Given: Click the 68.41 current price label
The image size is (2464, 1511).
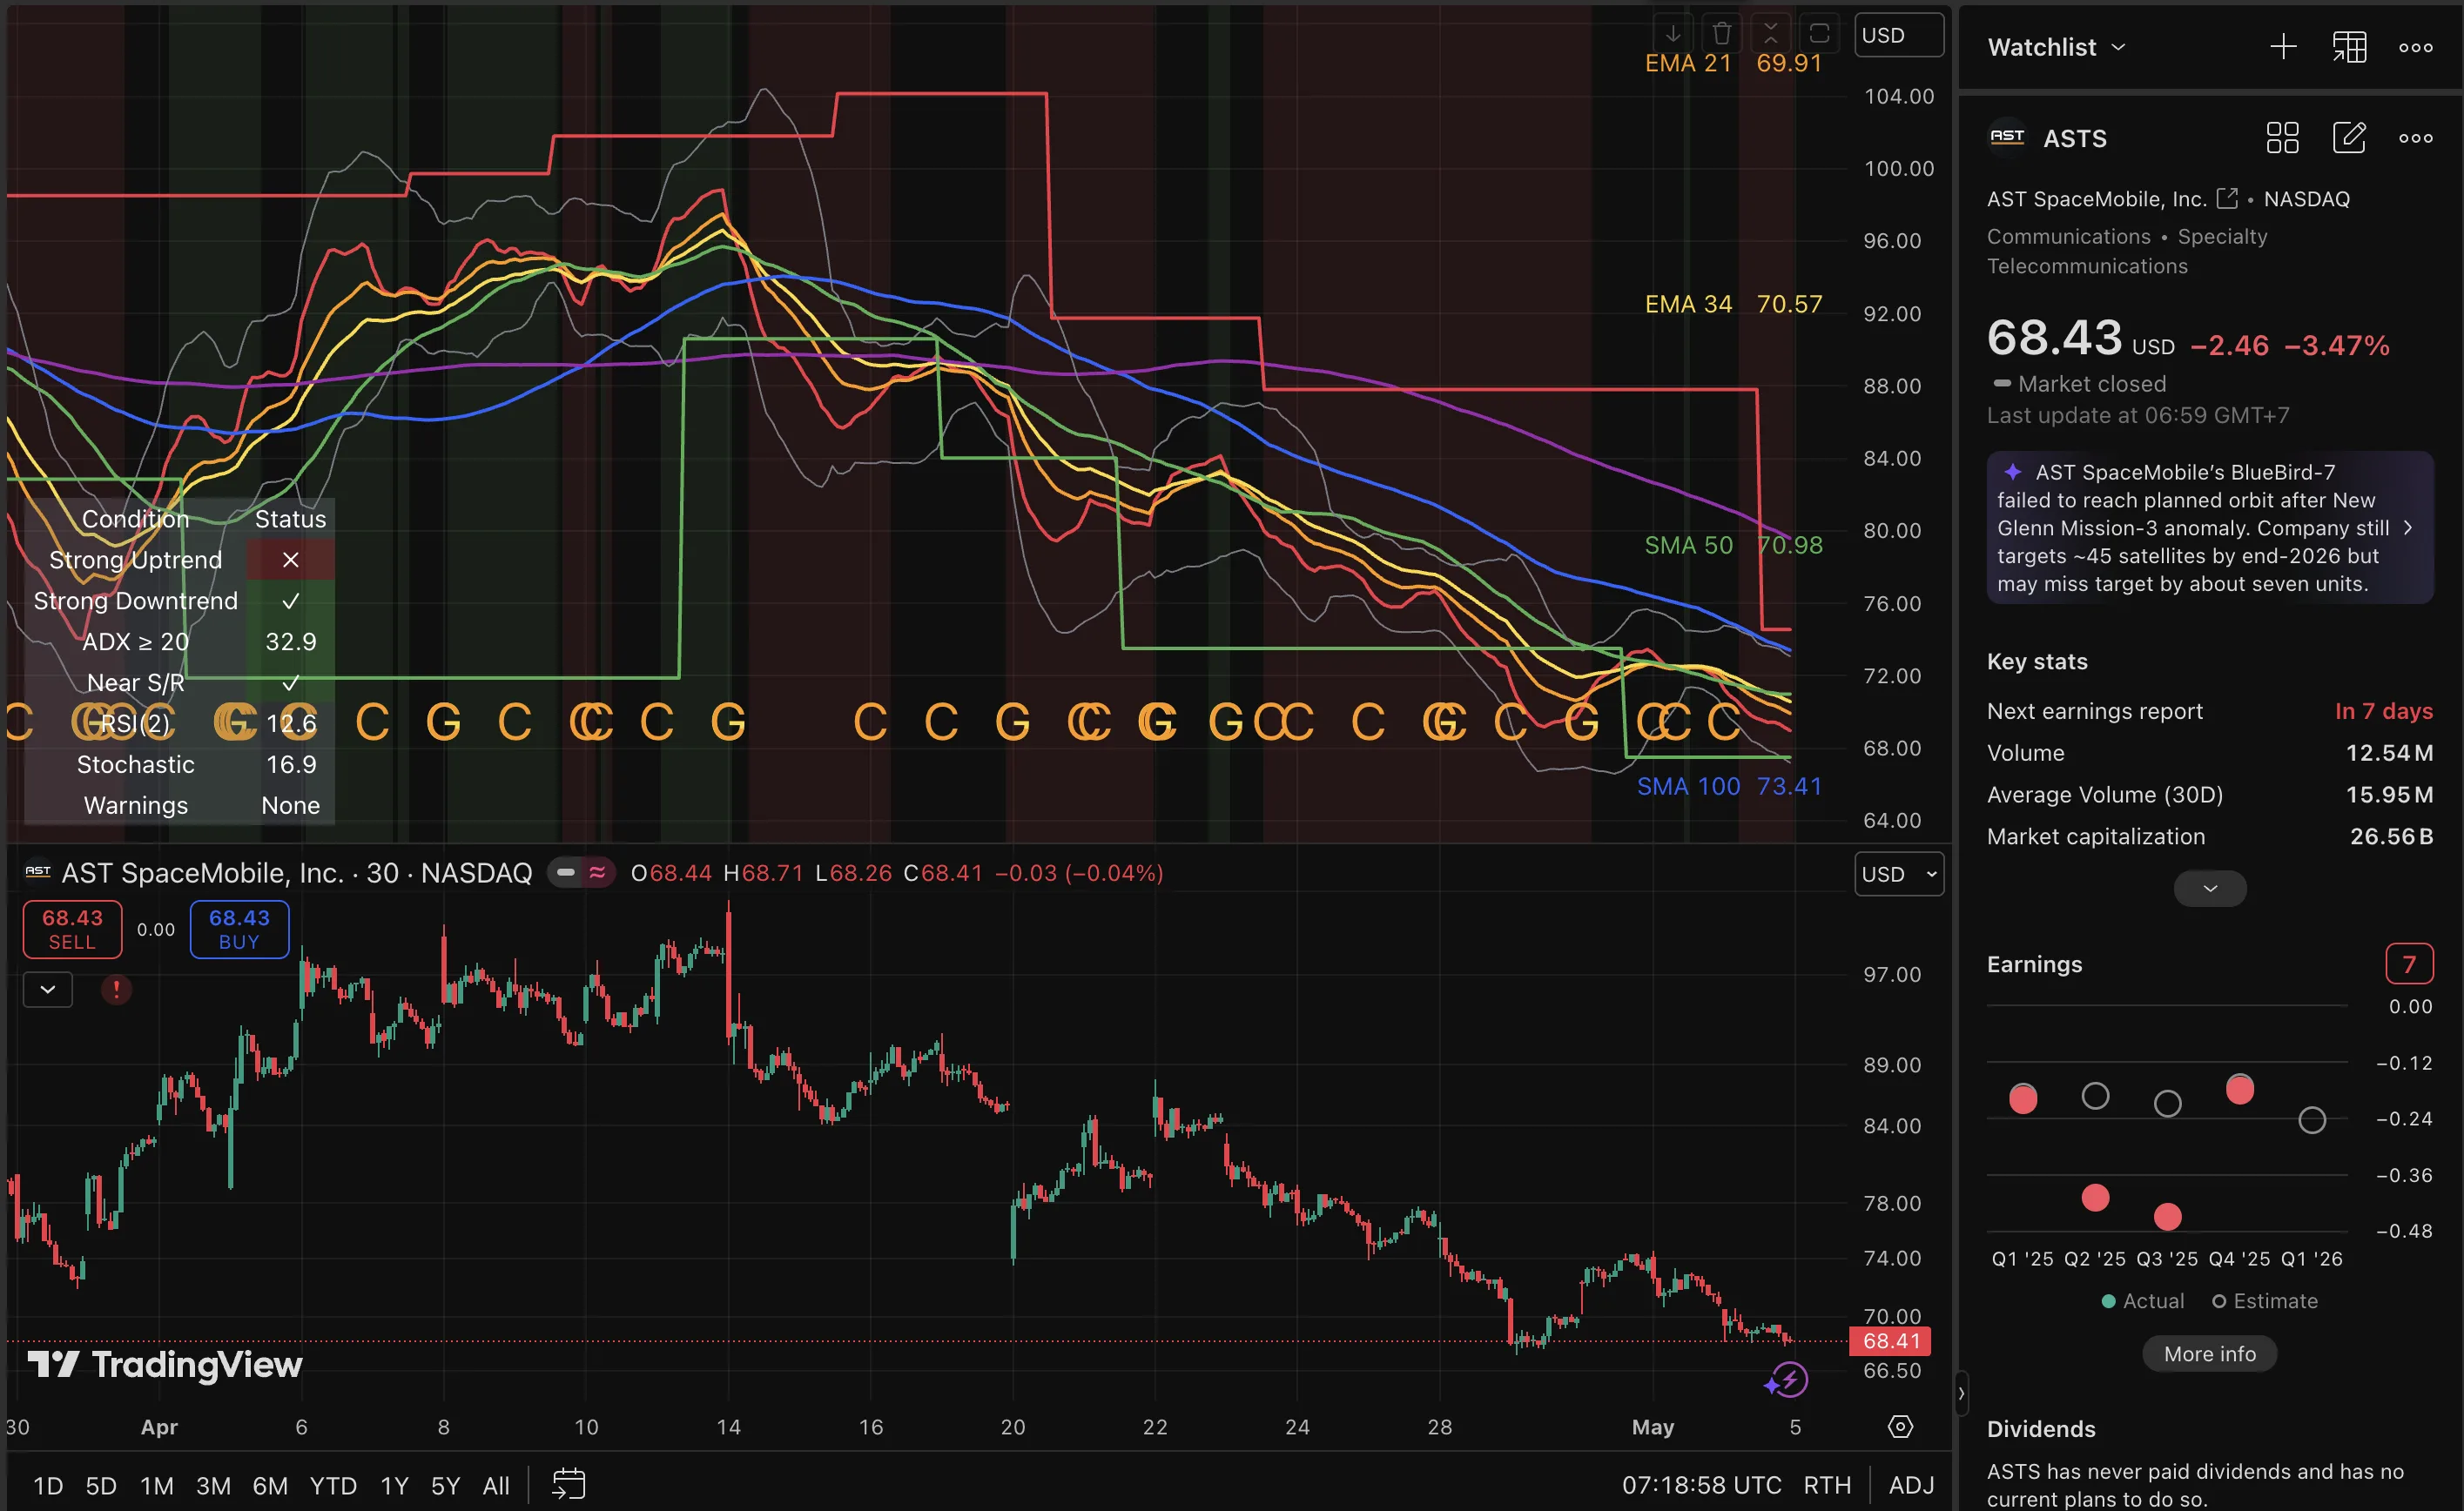Looking at the screenshot, I should click(1890, 1341).
